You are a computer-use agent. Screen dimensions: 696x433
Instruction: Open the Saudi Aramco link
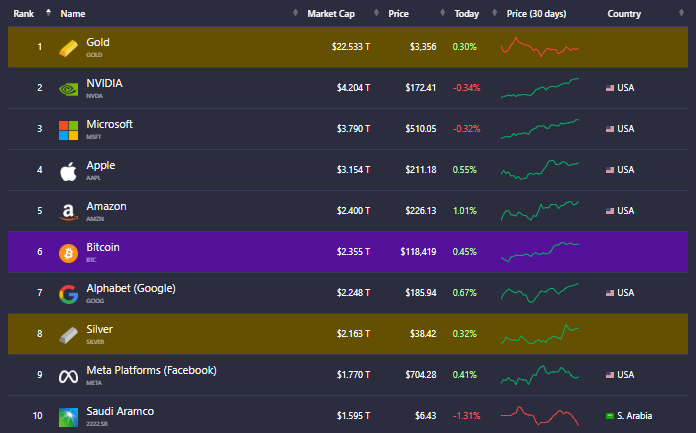120,411
